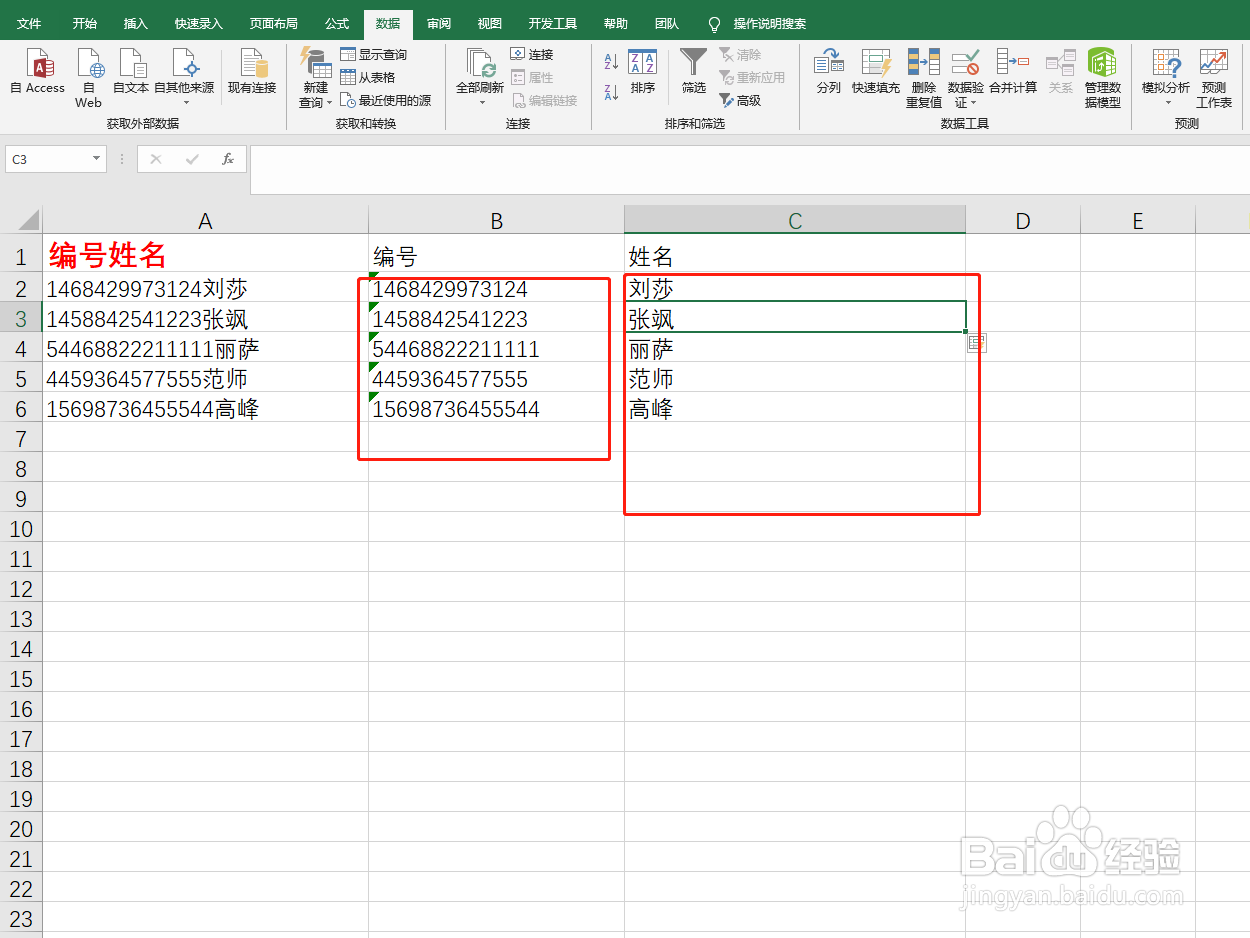Viewport: 1250px width, 938px height.
Task: Click cell C5 with 范师
Action: coord(795,379)
